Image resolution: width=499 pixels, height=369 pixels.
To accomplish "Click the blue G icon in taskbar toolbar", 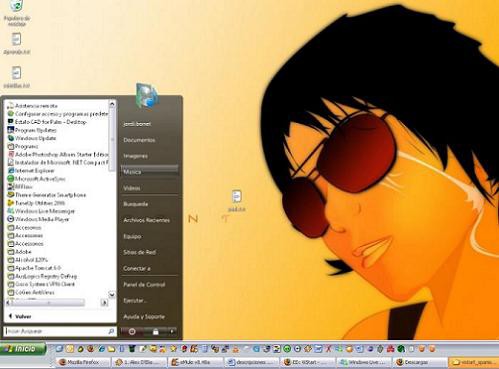I will (x=256, y=349).
